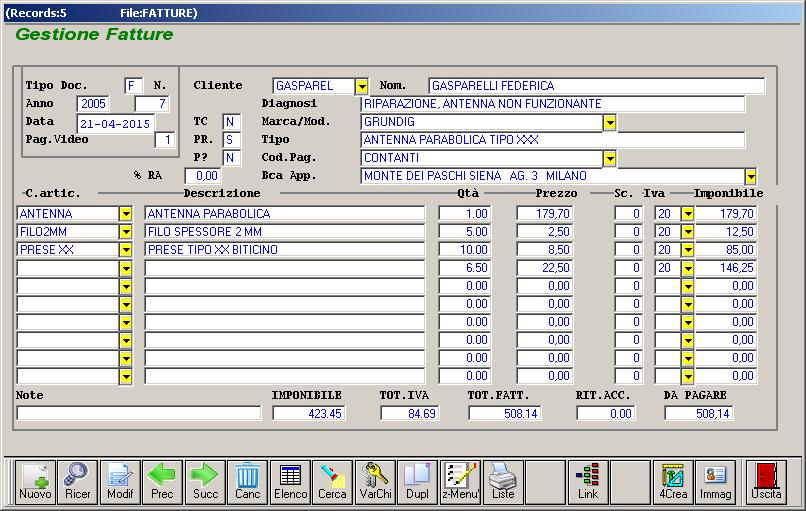Click price field showing 179,70
This screenshot has height=511, width=806.
pyautogui.click(x=545, y=213)
